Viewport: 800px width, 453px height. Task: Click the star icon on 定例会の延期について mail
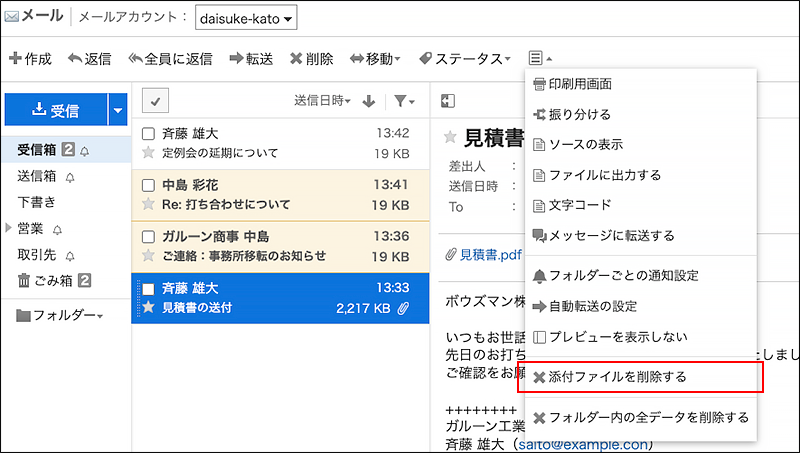tap(148, 153)
